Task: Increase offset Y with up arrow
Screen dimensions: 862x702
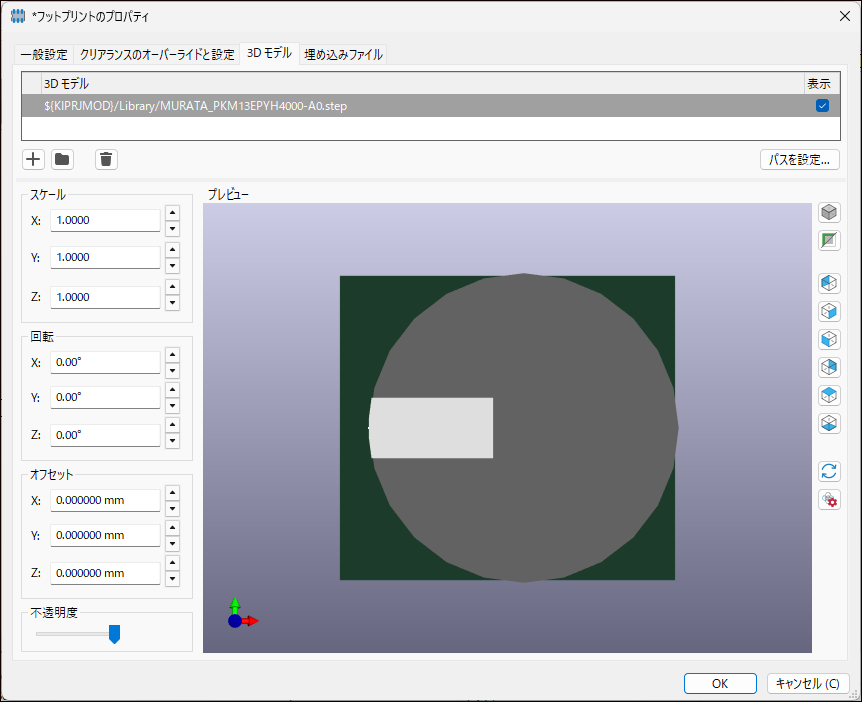Action: [x=172, y=528]
